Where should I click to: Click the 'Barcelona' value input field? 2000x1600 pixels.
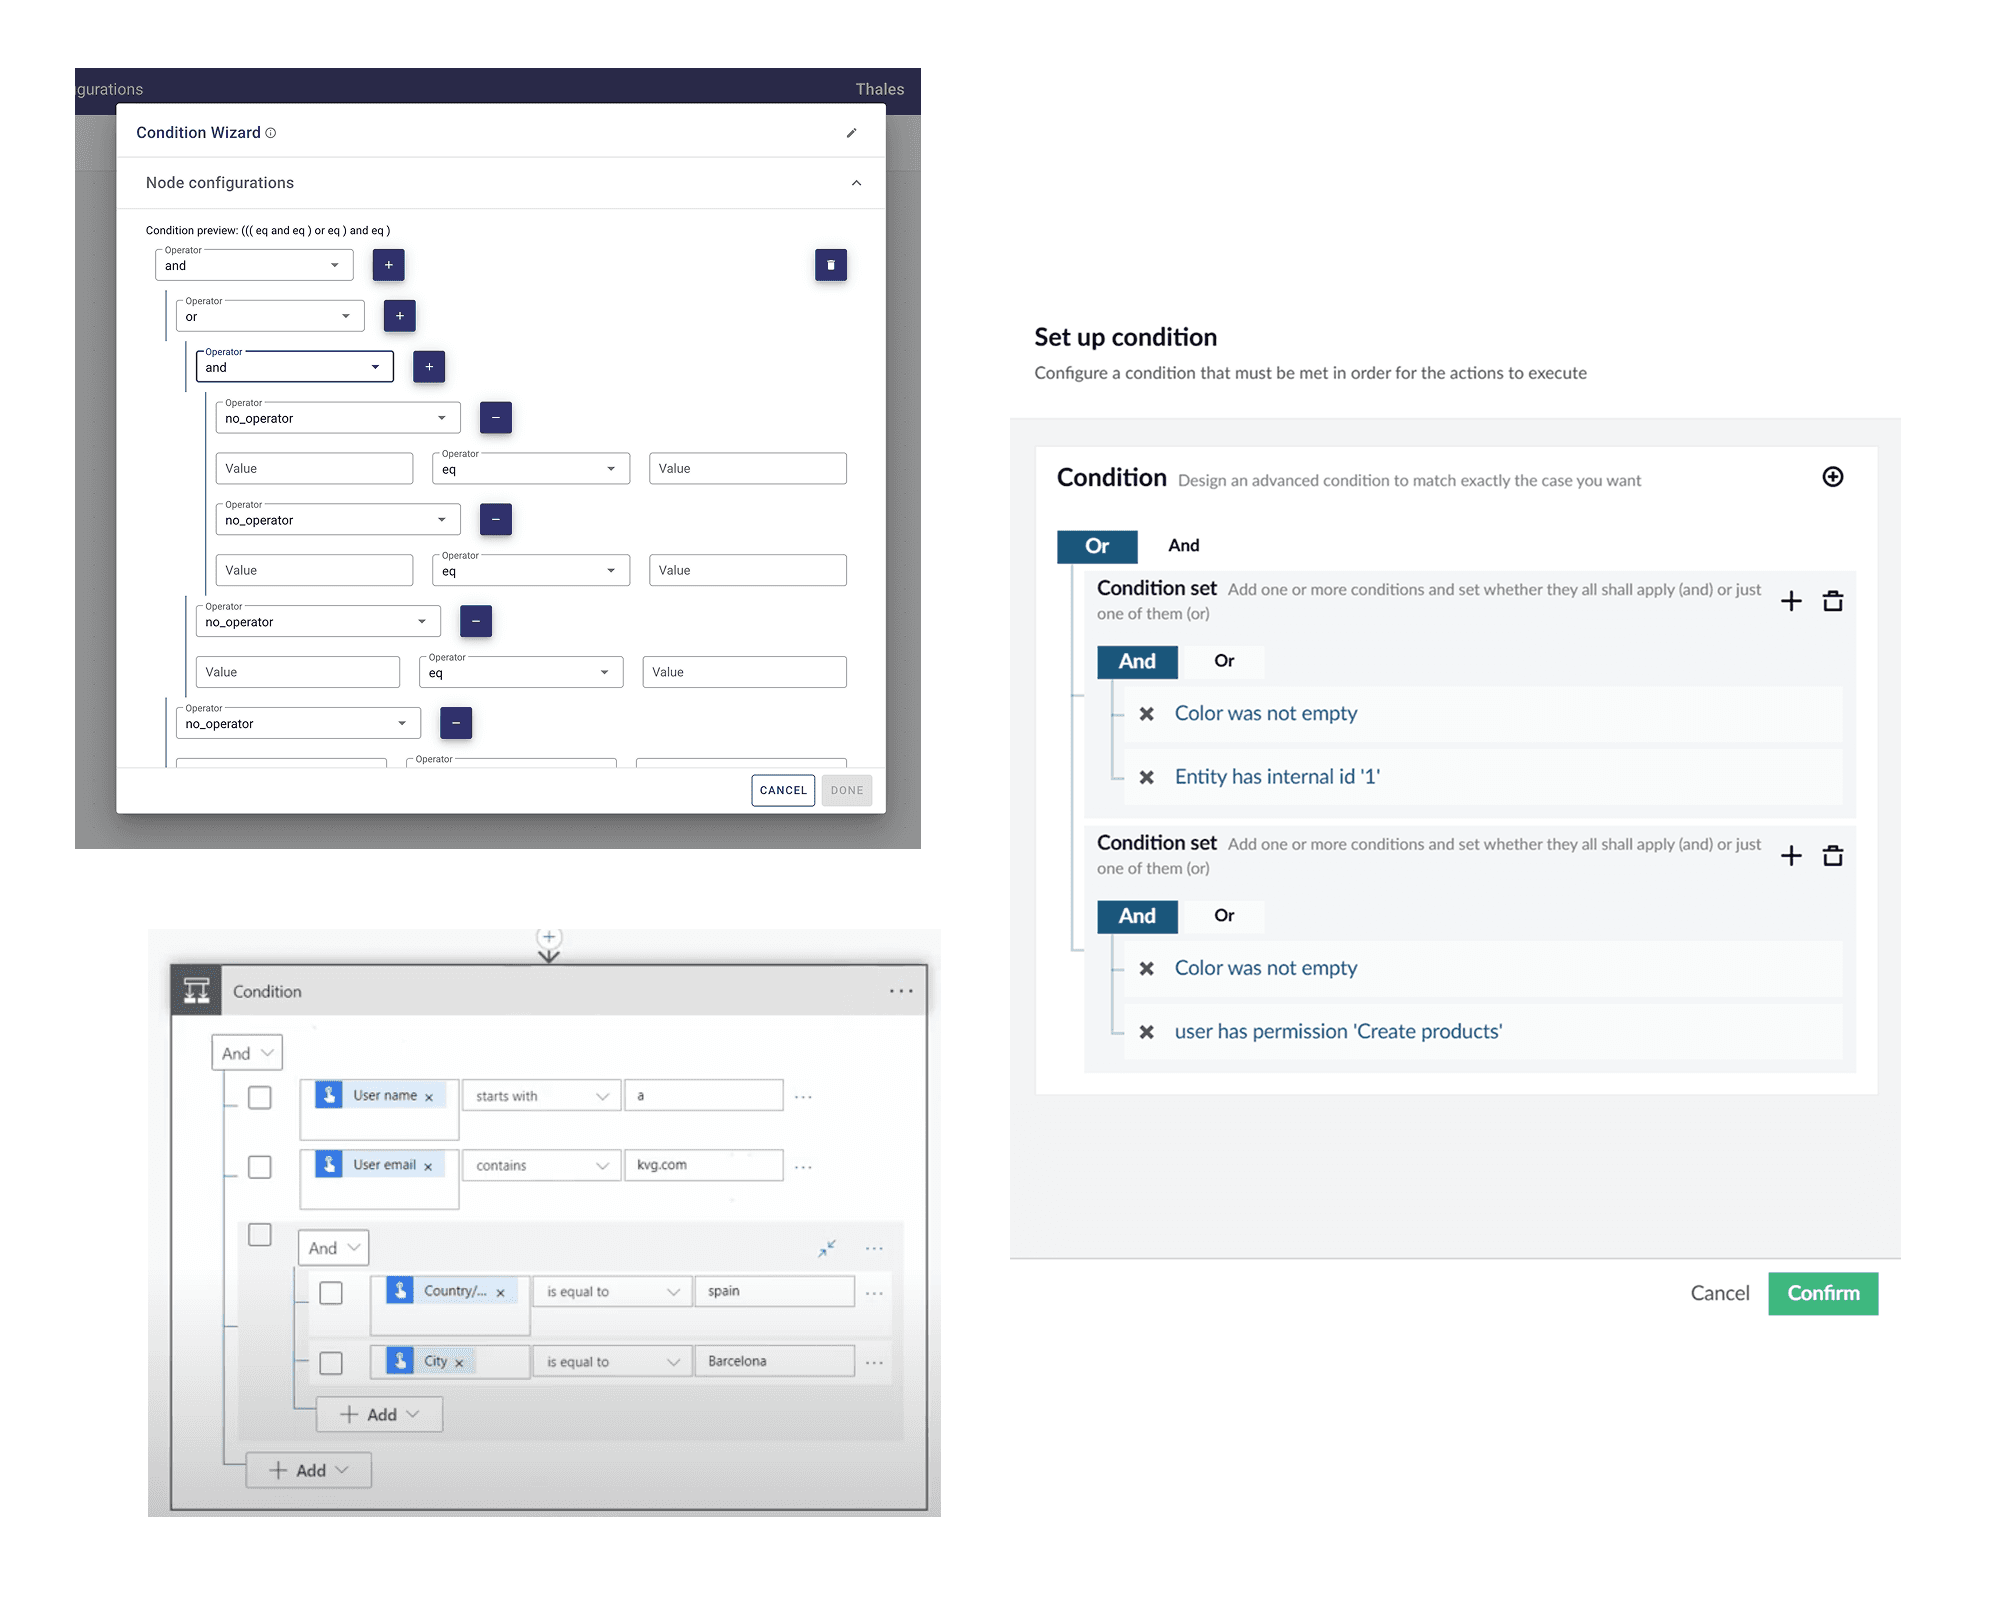[774, 1361]
